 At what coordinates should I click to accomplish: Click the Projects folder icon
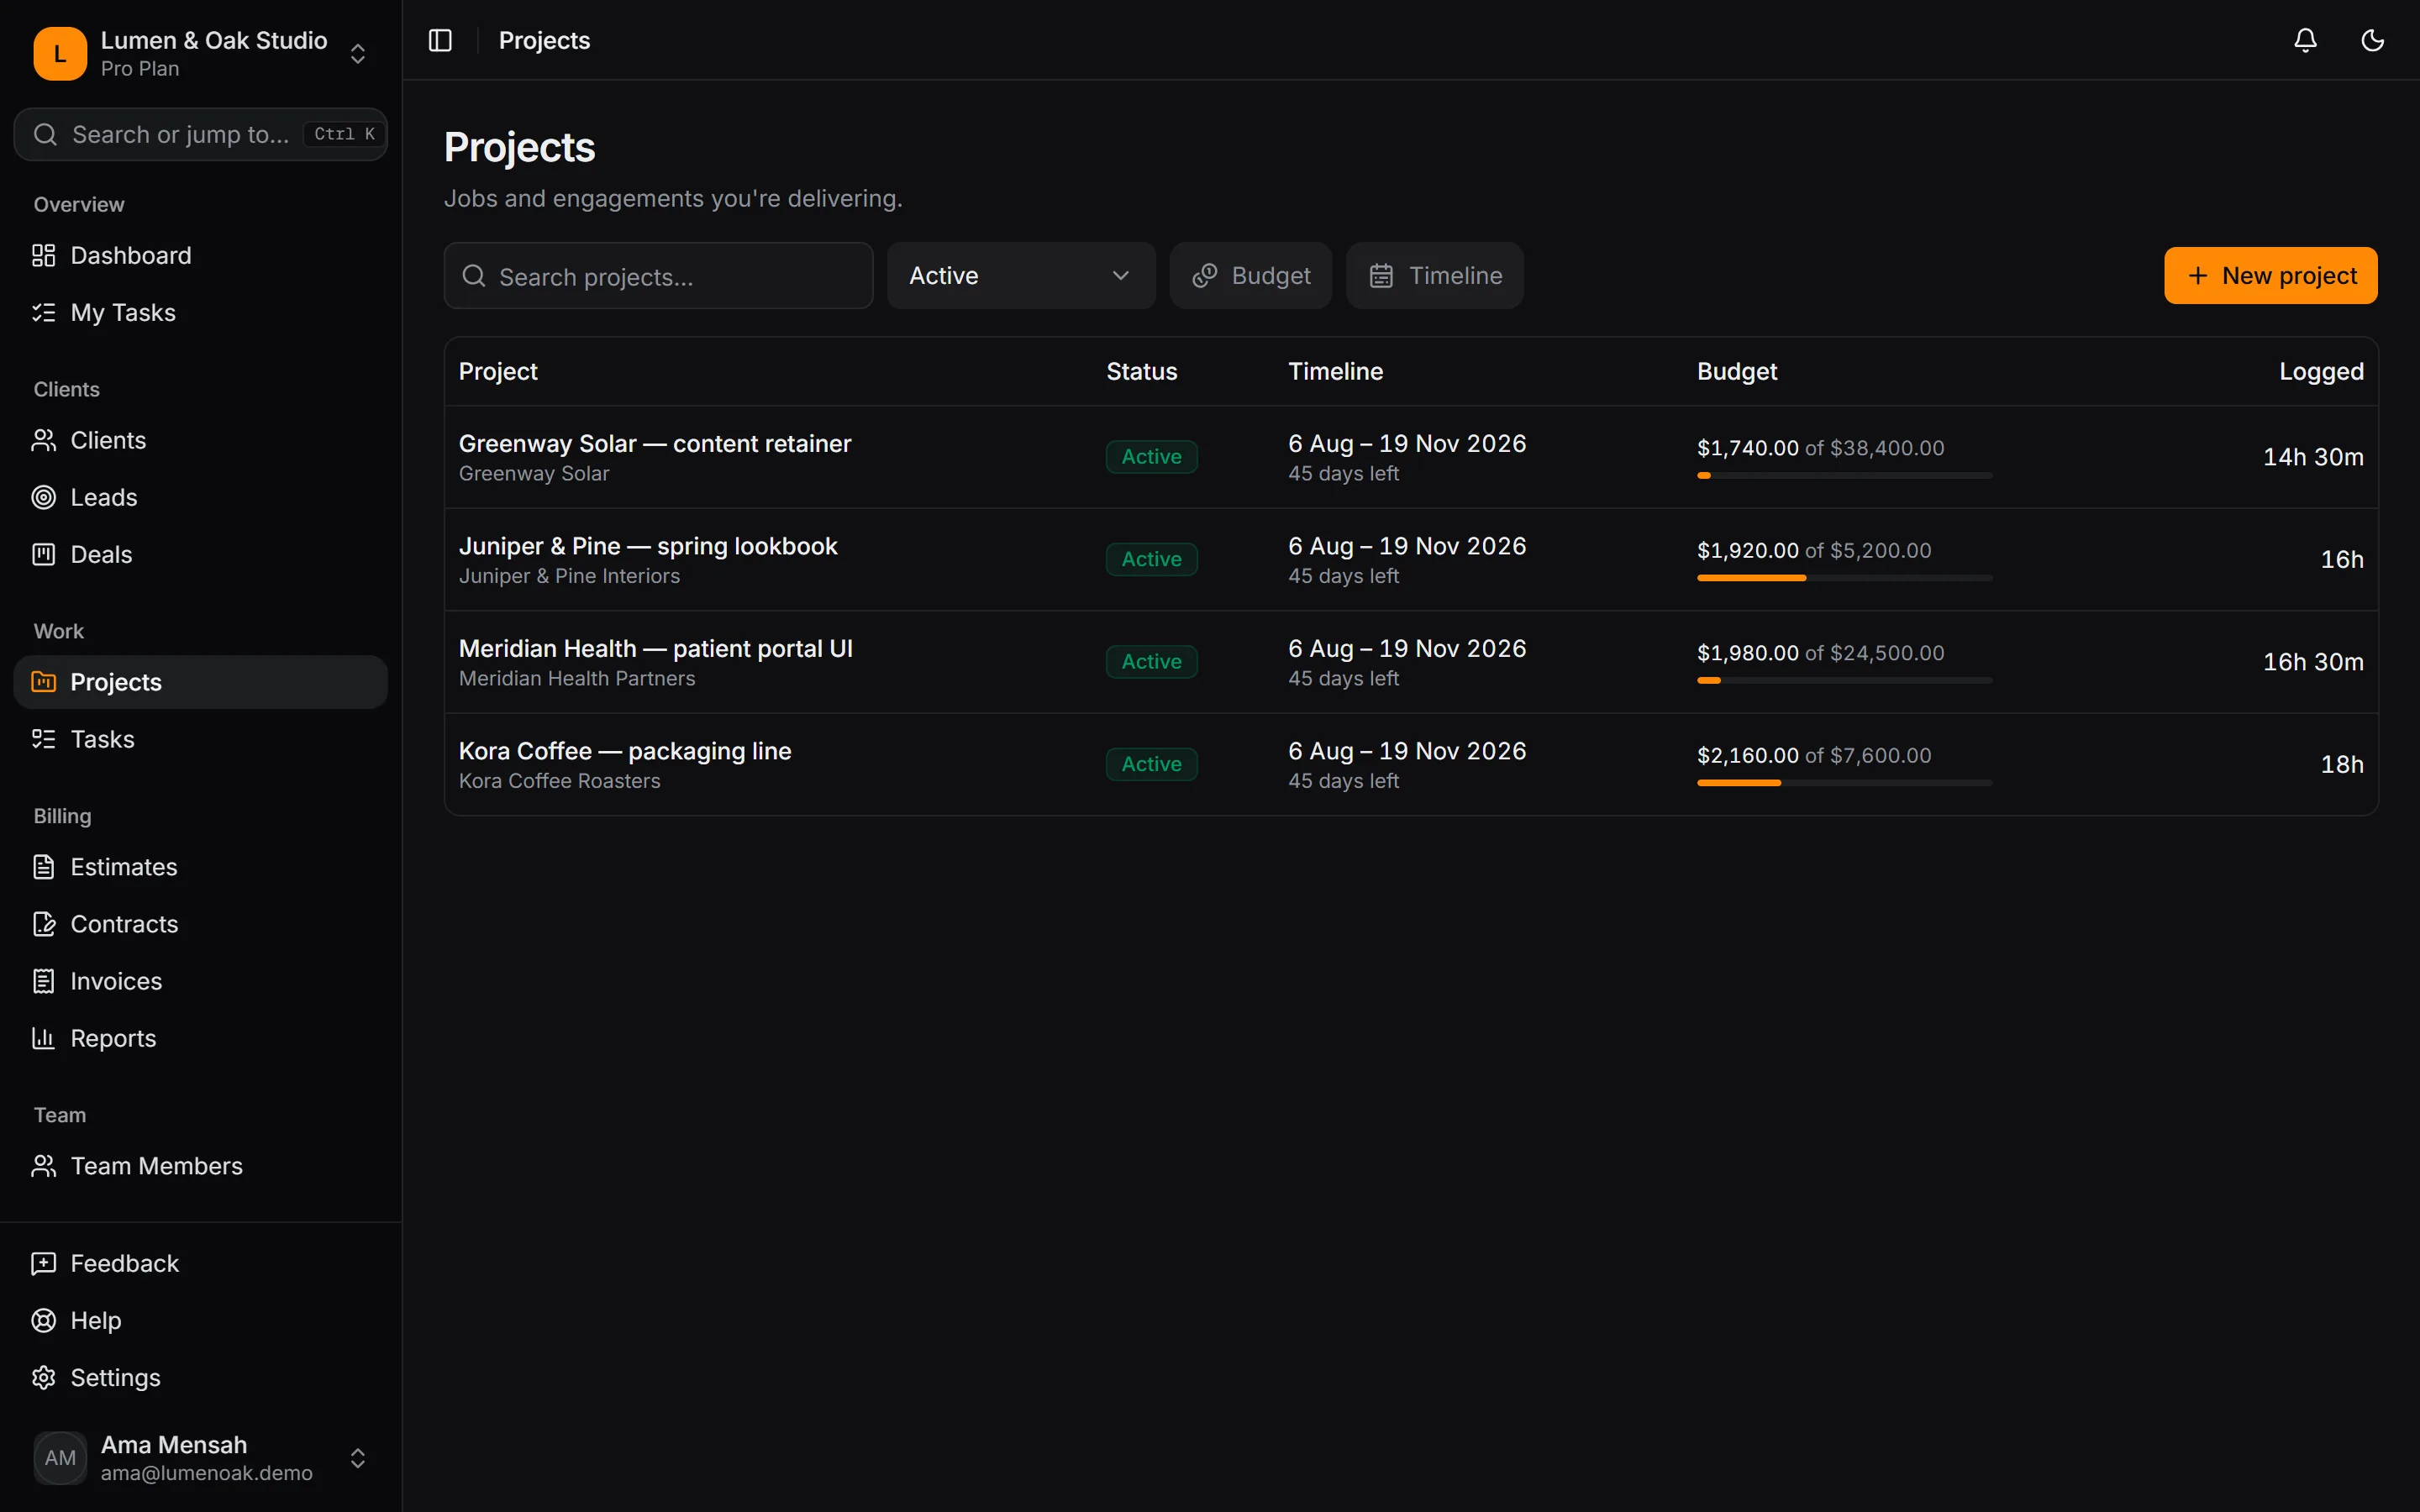tap(44, 682)
